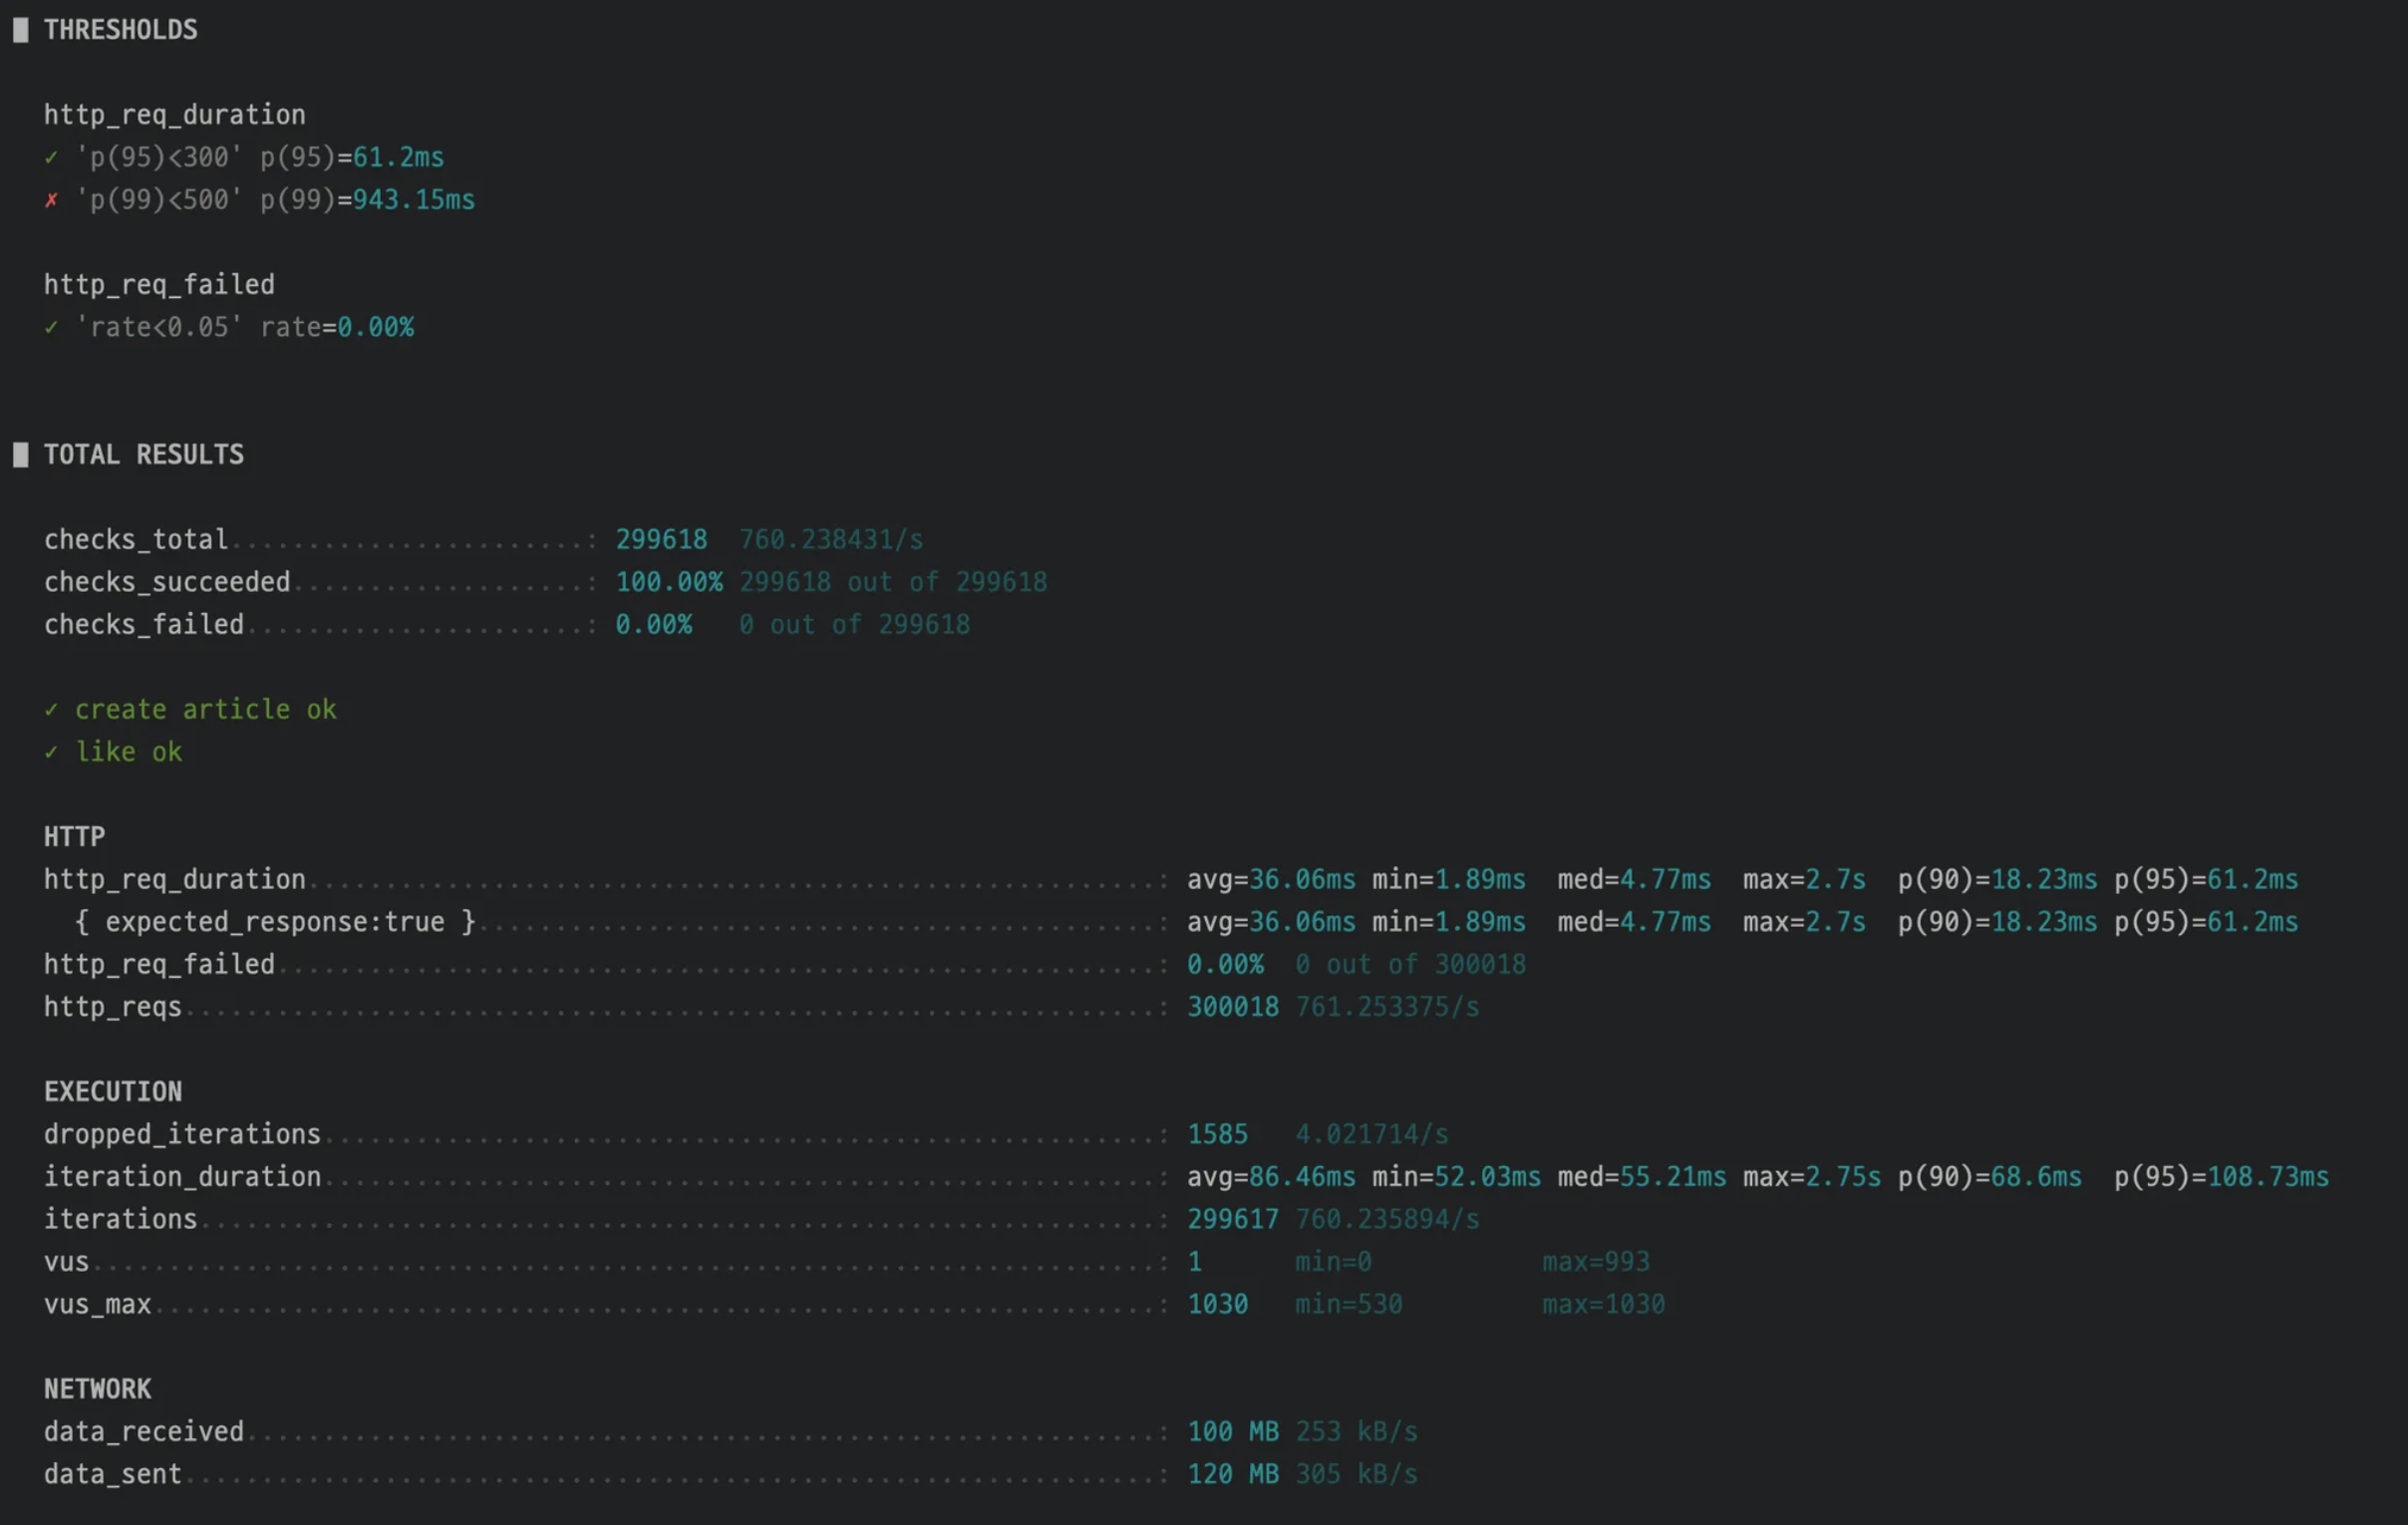Click the TOTAL RESULTS section block marker

click(x=20, y=455)
